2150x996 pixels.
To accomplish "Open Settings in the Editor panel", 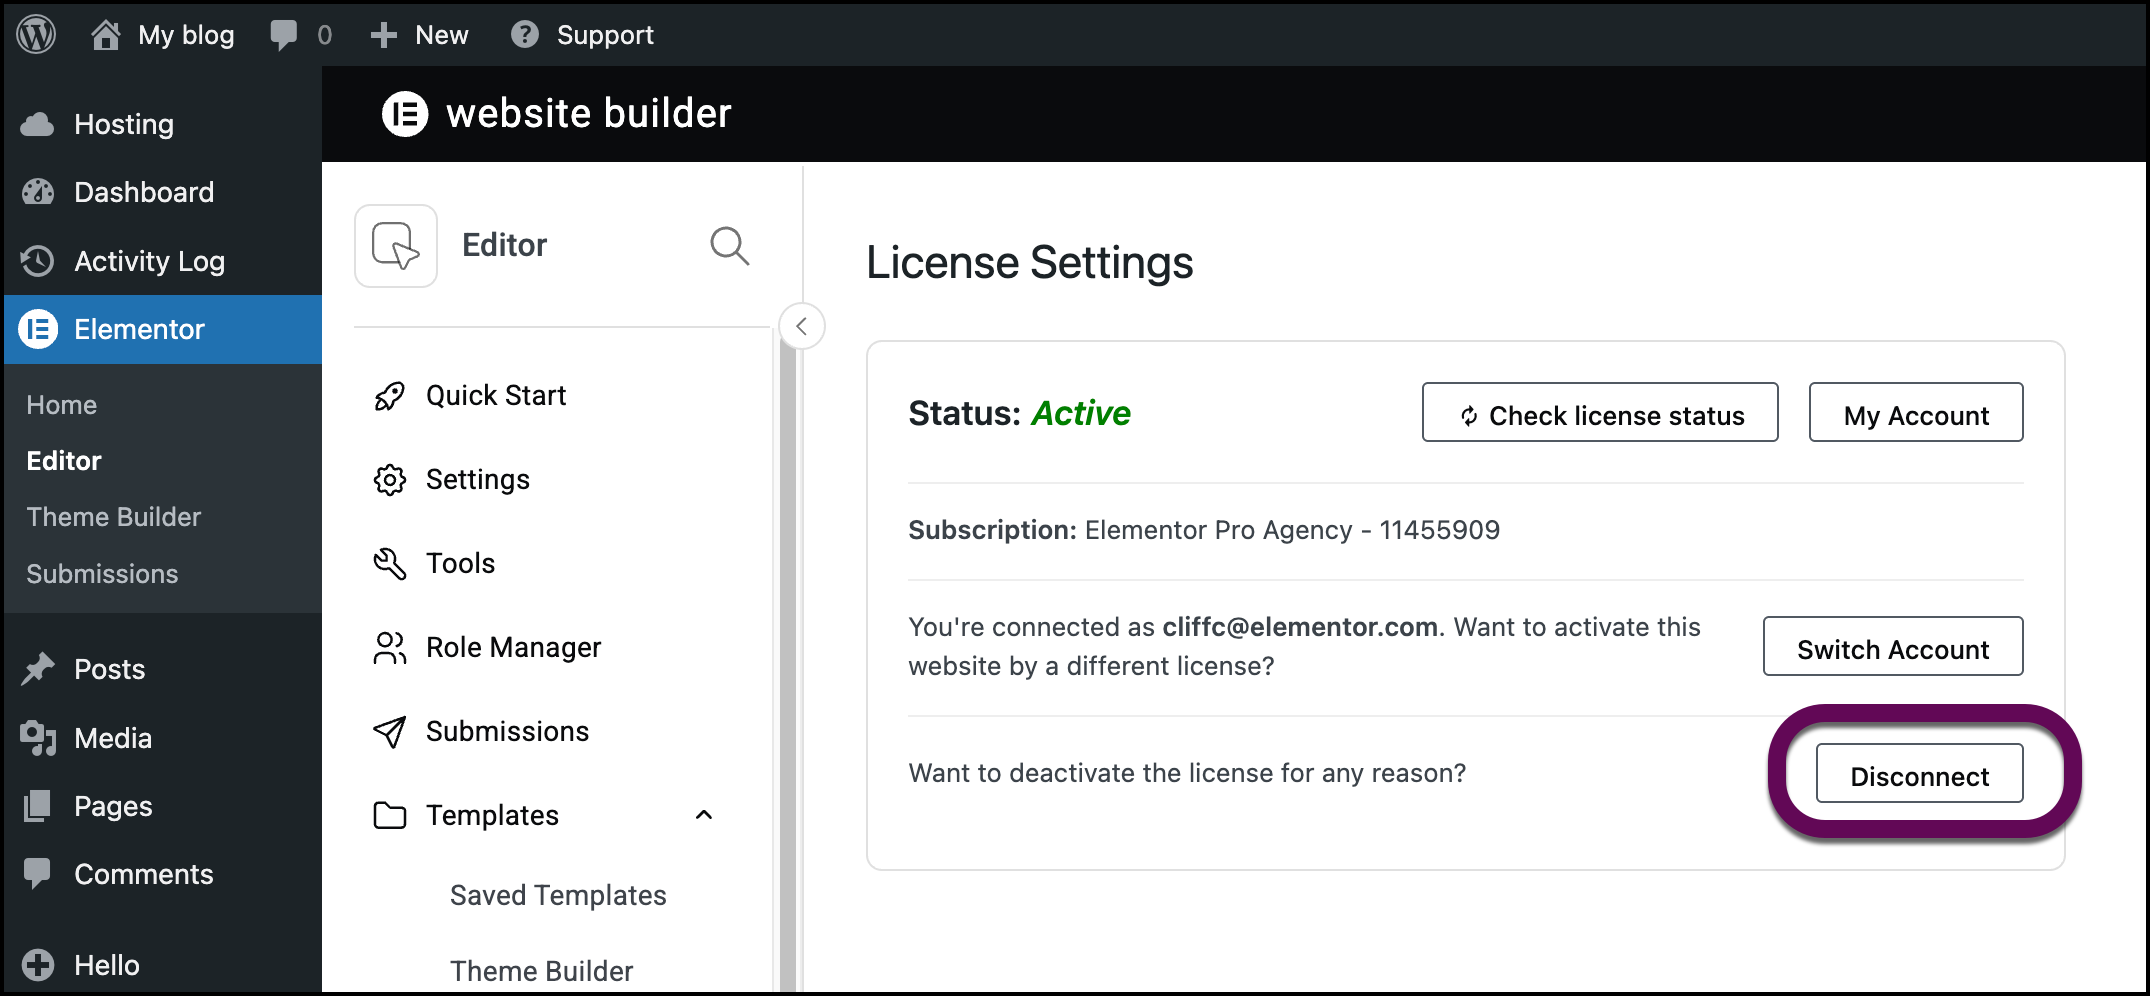I will (477, 480).
